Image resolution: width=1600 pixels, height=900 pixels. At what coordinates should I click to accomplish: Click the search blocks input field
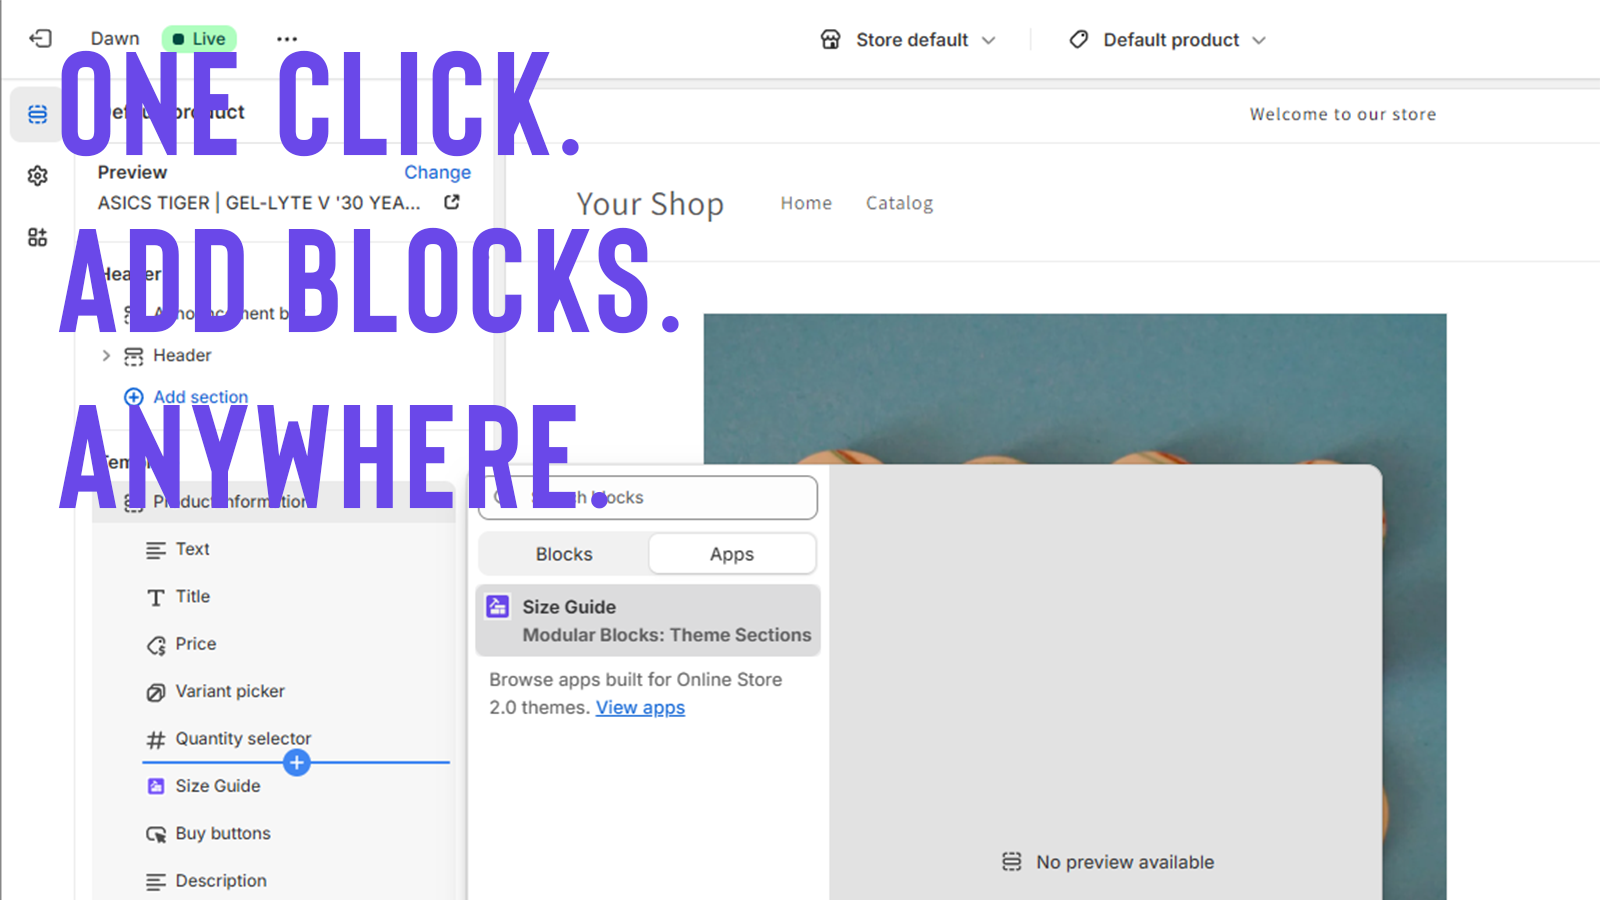click(648, 497)
